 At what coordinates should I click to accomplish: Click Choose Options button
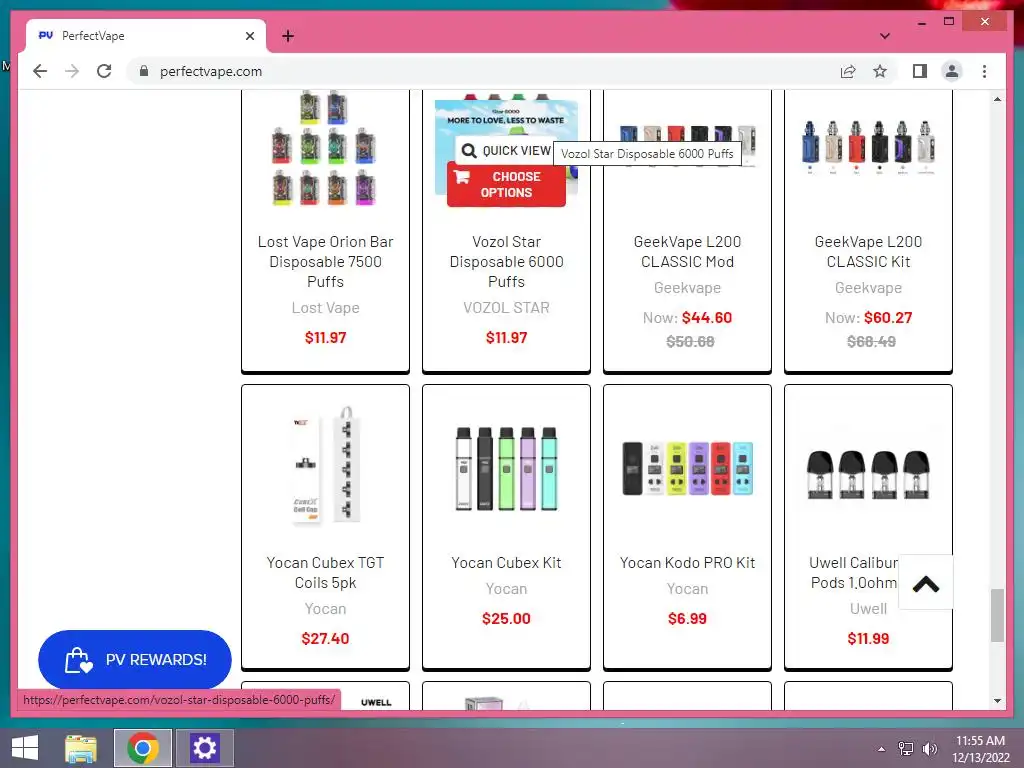pos(506,184)
